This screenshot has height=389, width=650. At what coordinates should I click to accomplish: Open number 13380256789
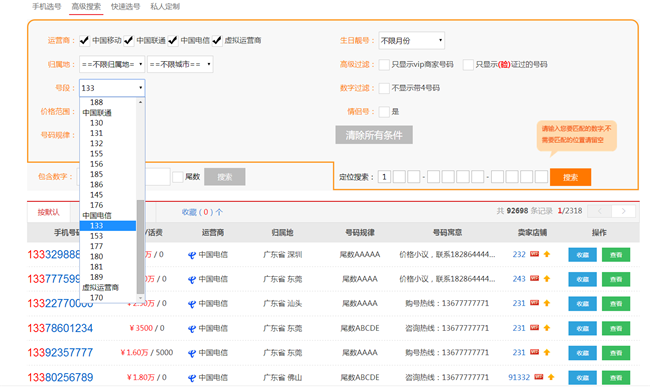coord(60,377)
